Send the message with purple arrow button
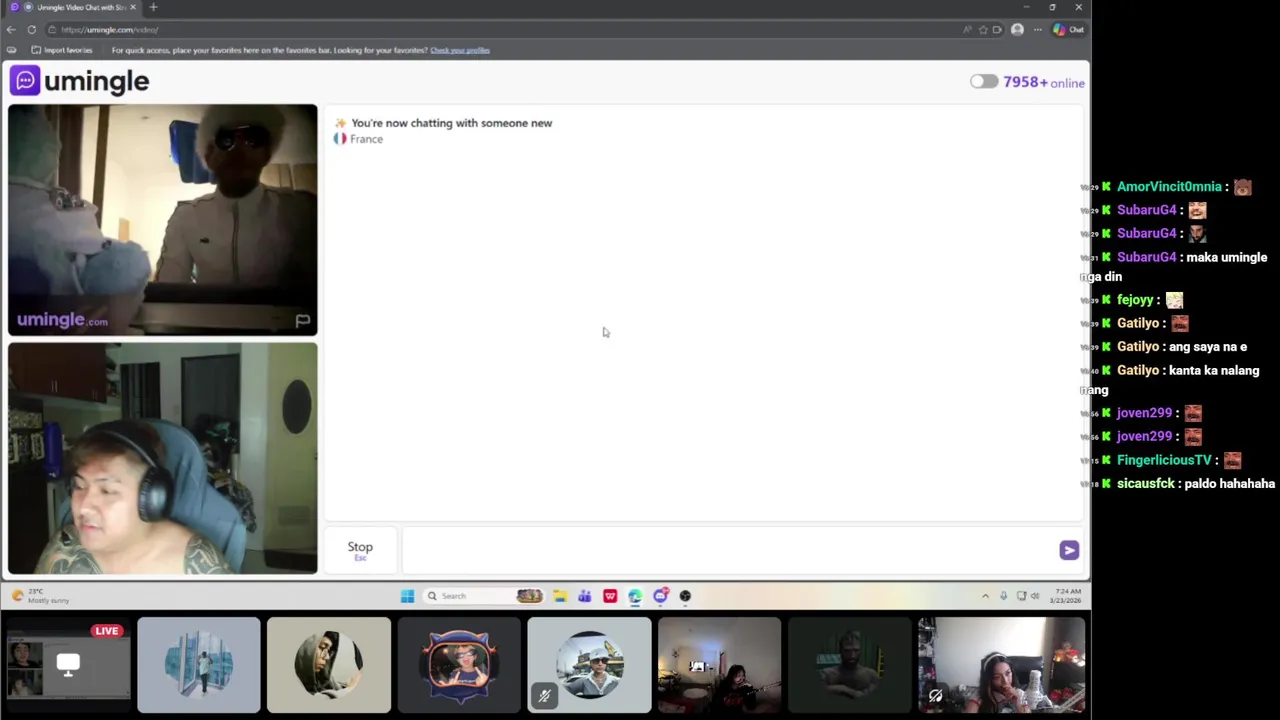 point(1069,550)
